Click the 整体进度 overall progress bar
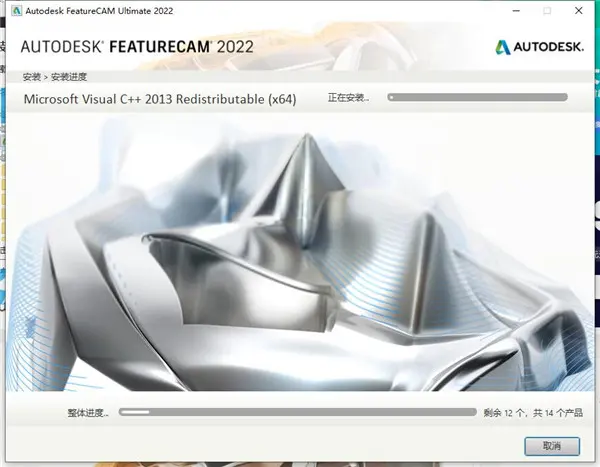The height and width of the screenshot is (467, 600). [300, 411]
